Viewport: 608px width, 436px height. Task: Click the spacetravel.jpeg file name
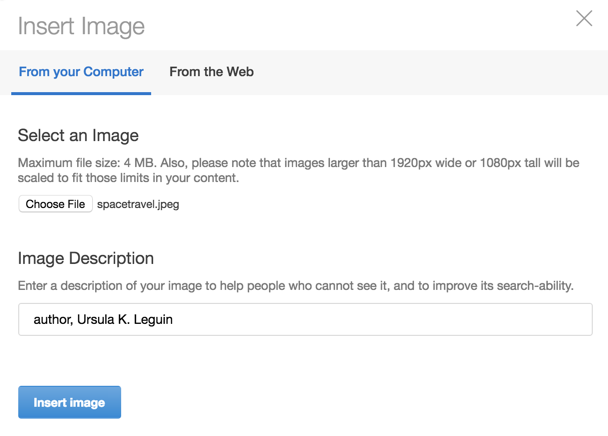138,204
